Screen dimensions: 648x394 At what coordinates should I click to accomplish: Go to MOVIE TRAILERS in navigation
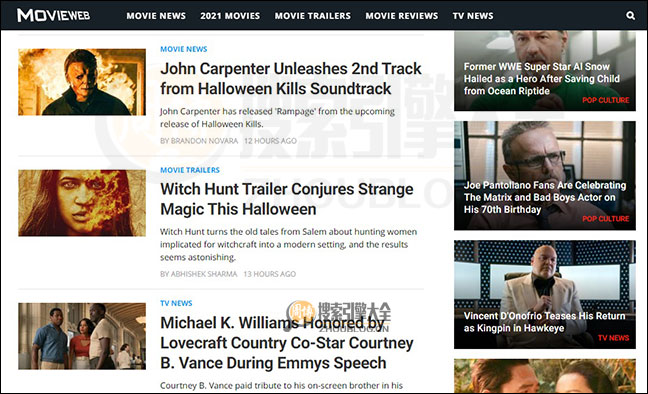[x=313, y=16]
